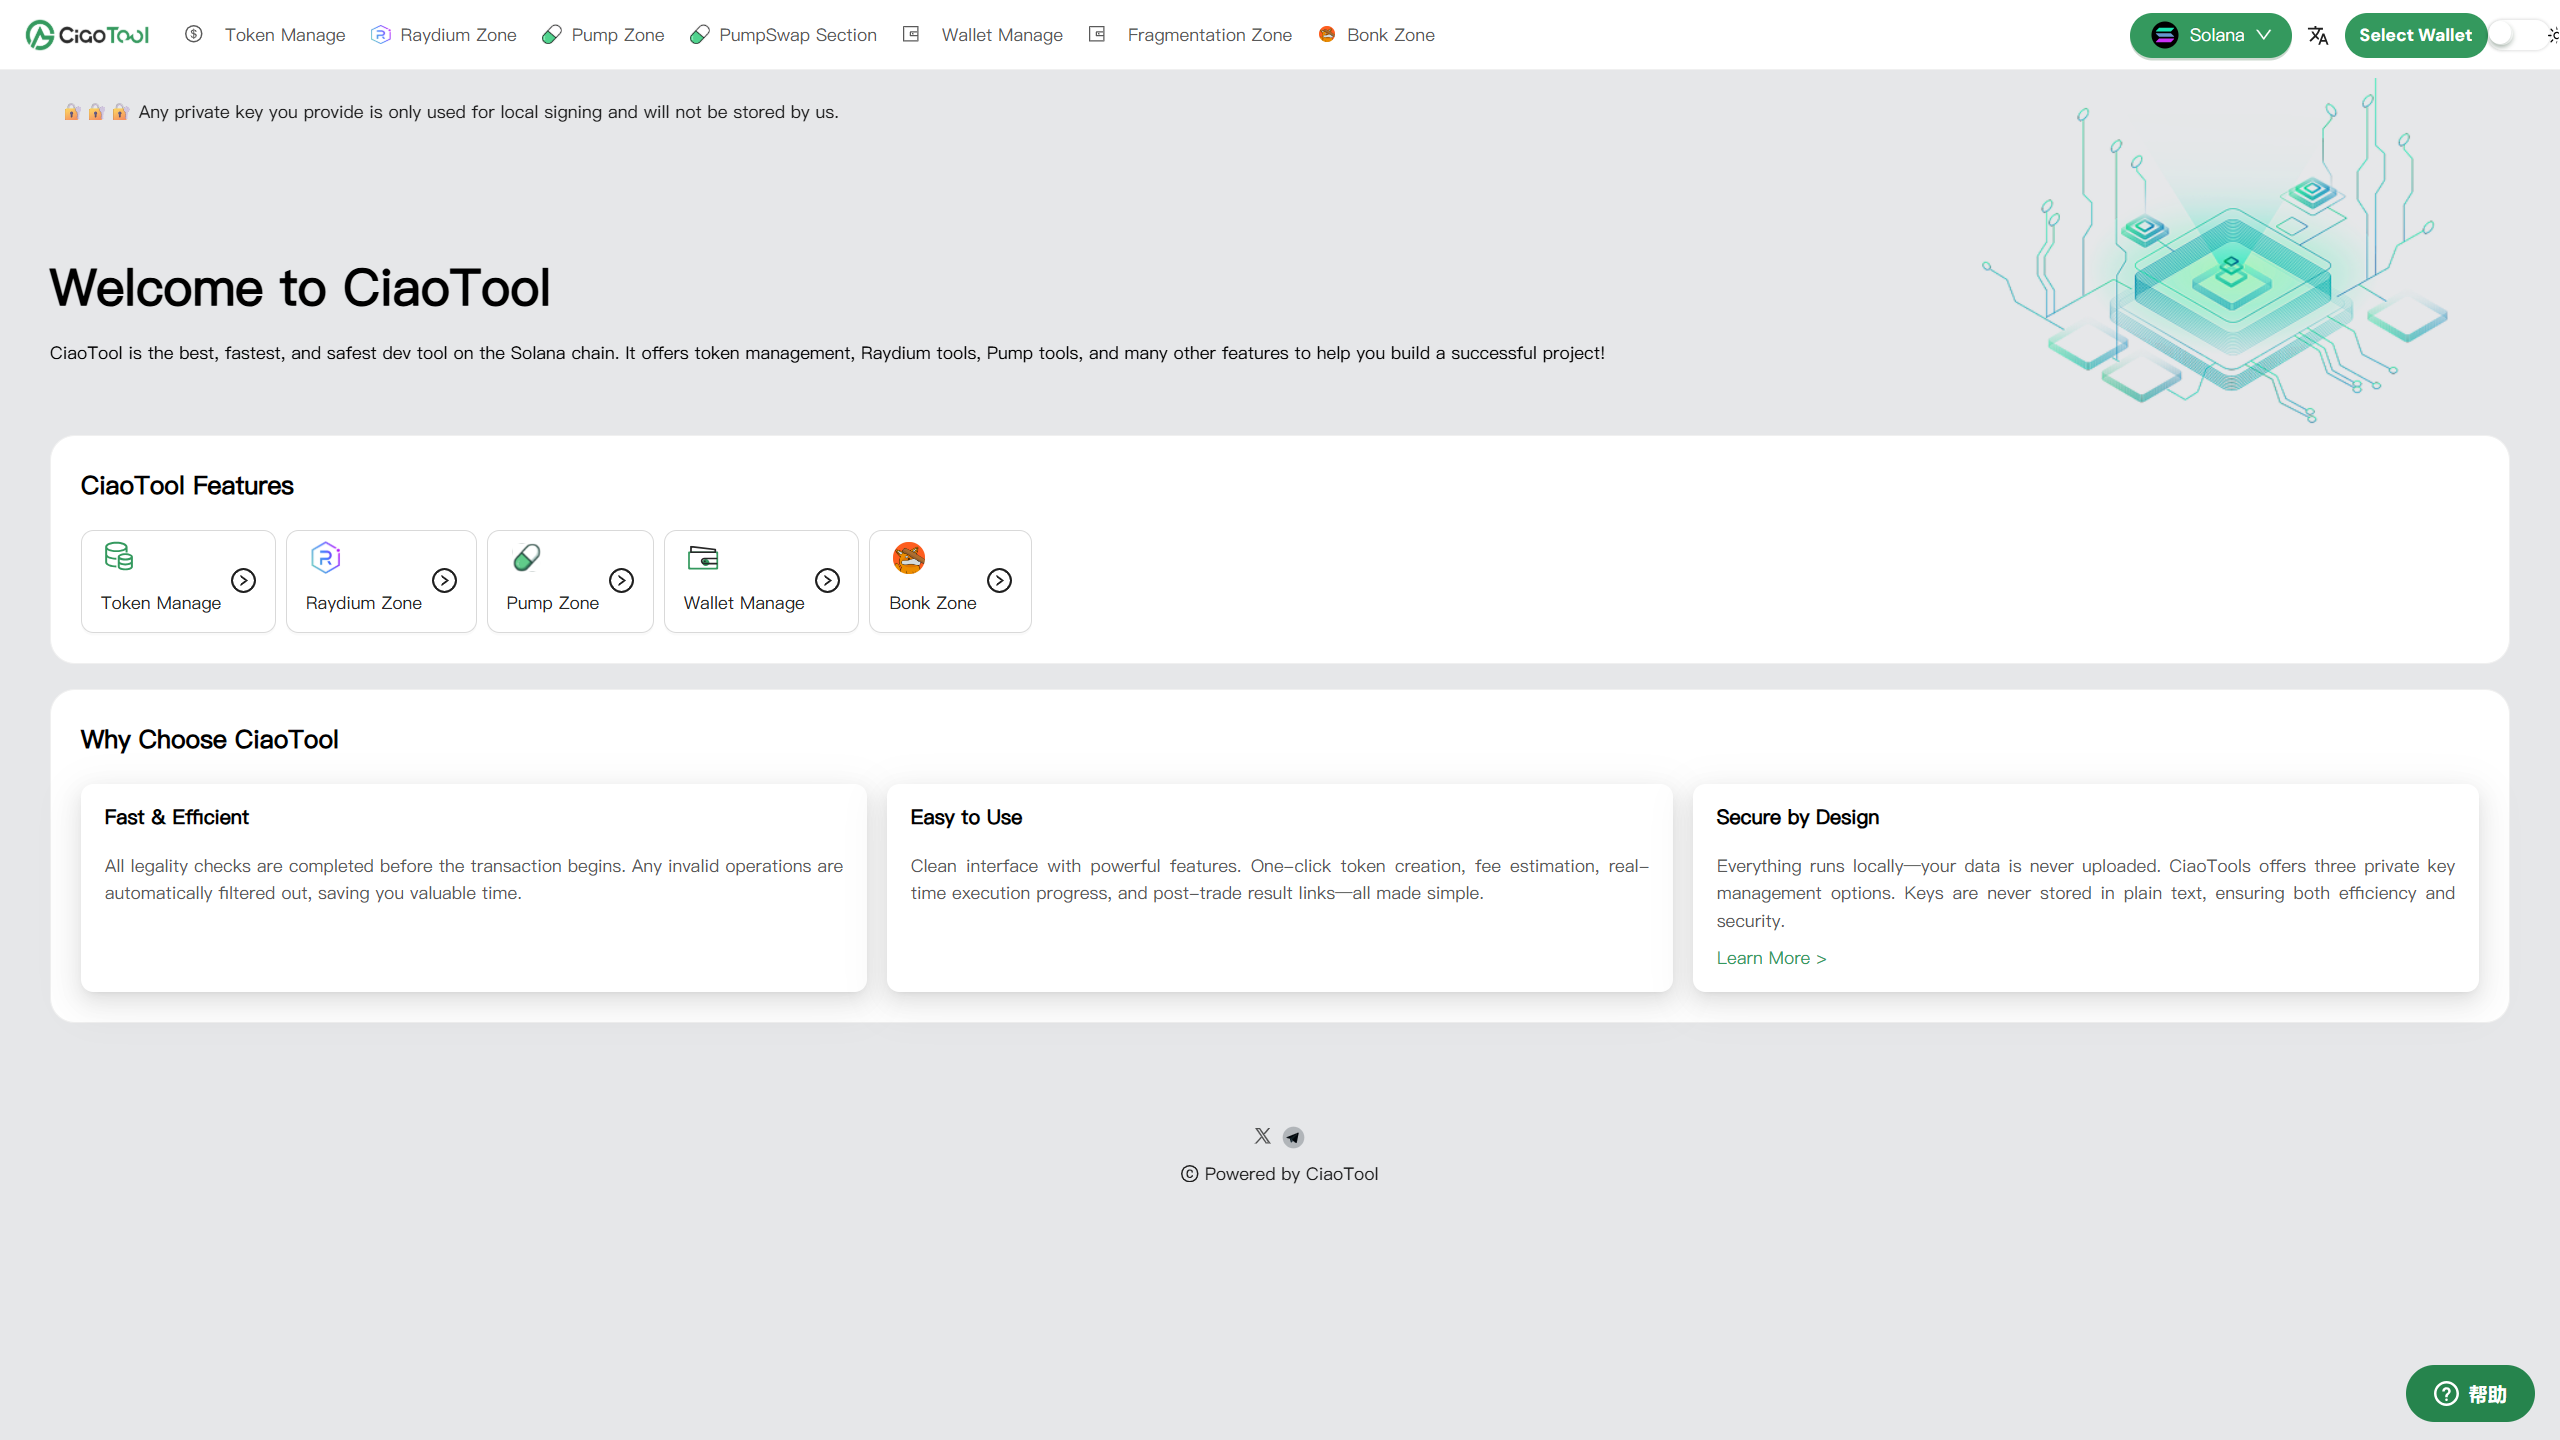Click the Pump Zone pill icon in navbar
This screenshot has height=1440, width=2560.
coord(552,35)
